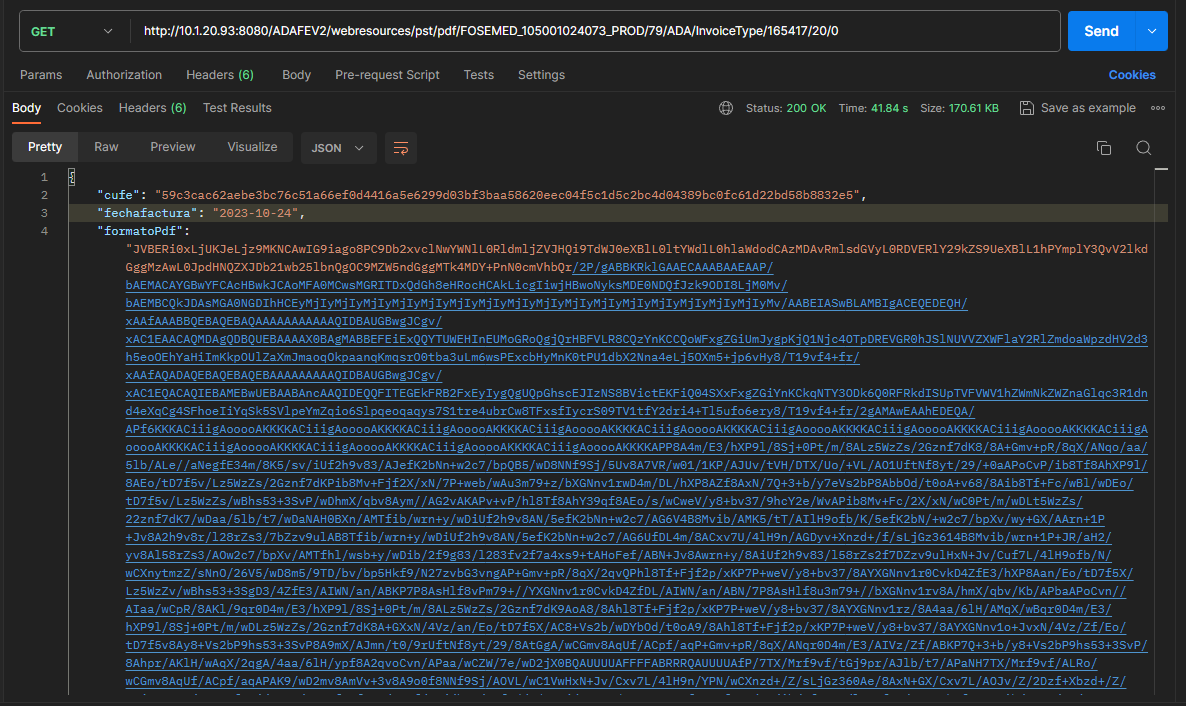The image size is (1186, 706).
Task: Copy the response body with the copy icon
Action: click(1104, 148)
